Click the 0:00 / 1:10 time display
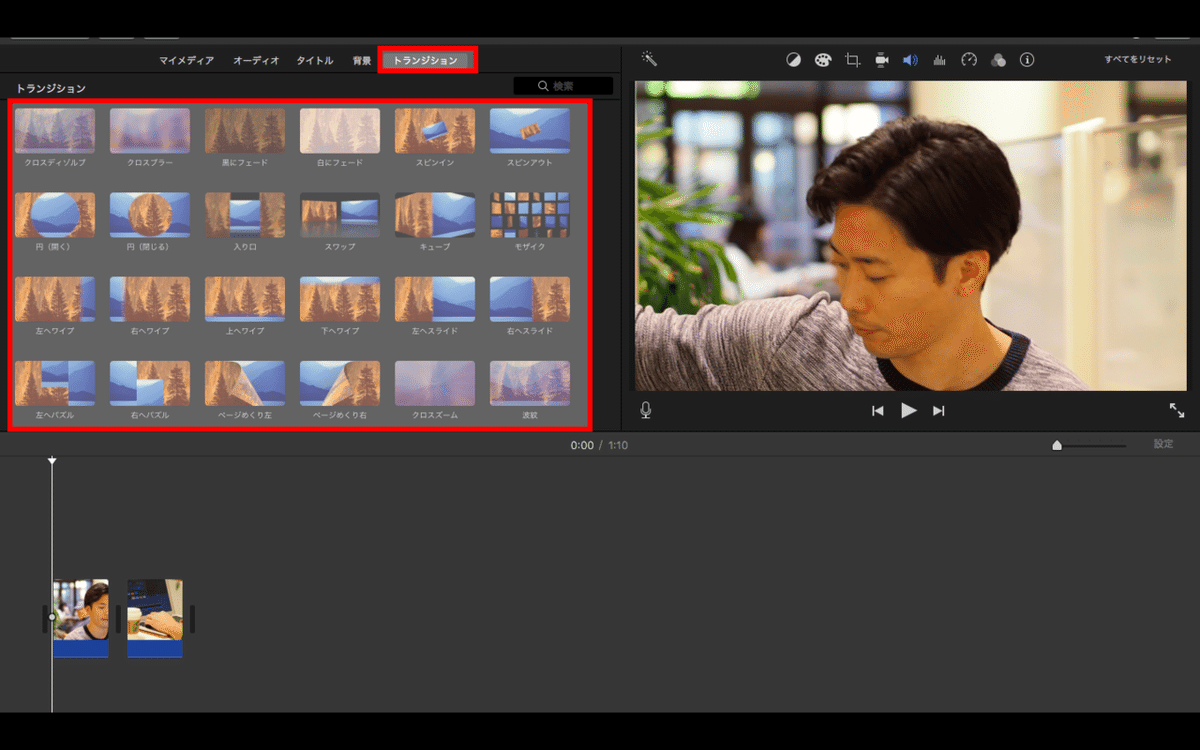 pyautogui.click(x=599, y=445)
